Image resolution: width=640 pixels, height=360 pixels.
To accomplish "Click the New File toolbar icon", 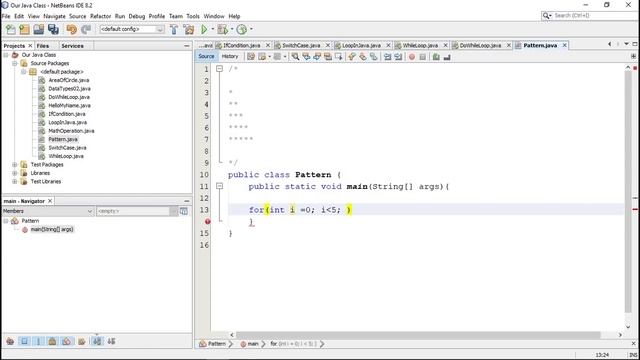I will [x=11, y=29].
